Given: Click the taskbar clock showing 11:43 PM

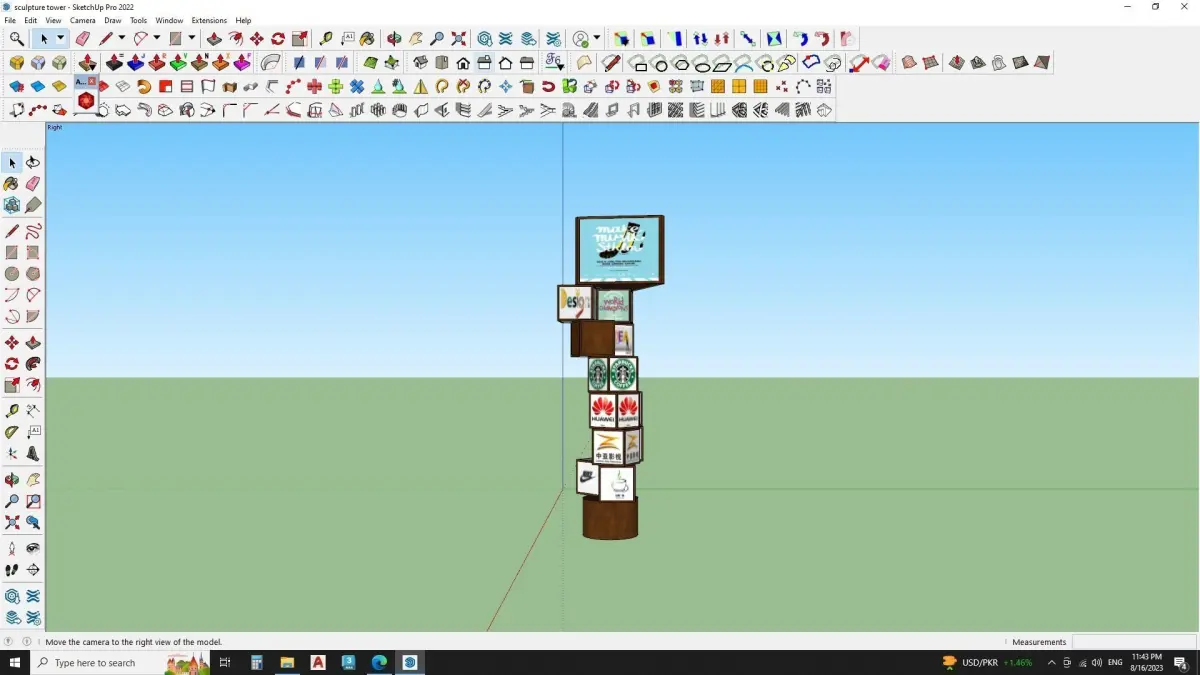Looking at the screenshot, I should (x=1147, y=663).
